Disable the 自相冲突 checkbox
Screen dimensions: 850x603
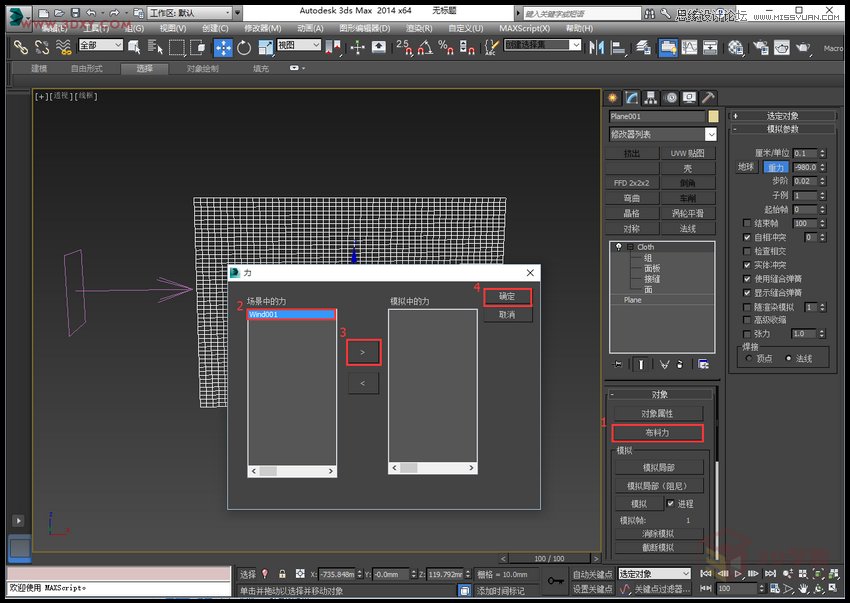[747, 238]
